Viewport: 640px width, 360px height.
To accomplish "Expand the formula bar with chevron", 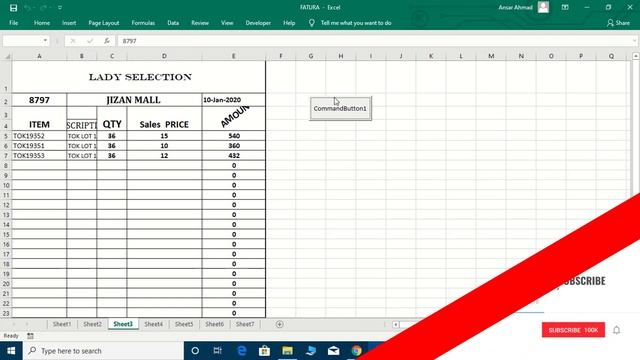I will 634,41.
